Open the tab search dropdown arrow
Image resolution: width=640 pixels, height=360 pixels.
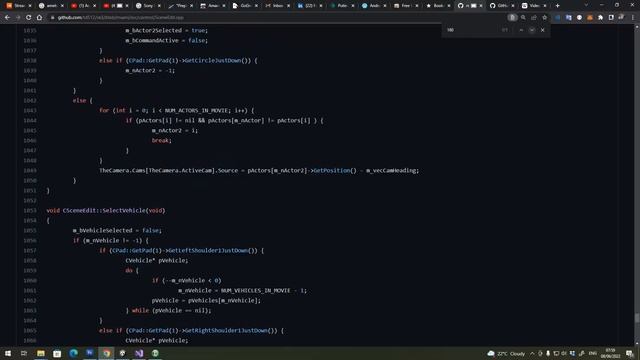(586, 5)
